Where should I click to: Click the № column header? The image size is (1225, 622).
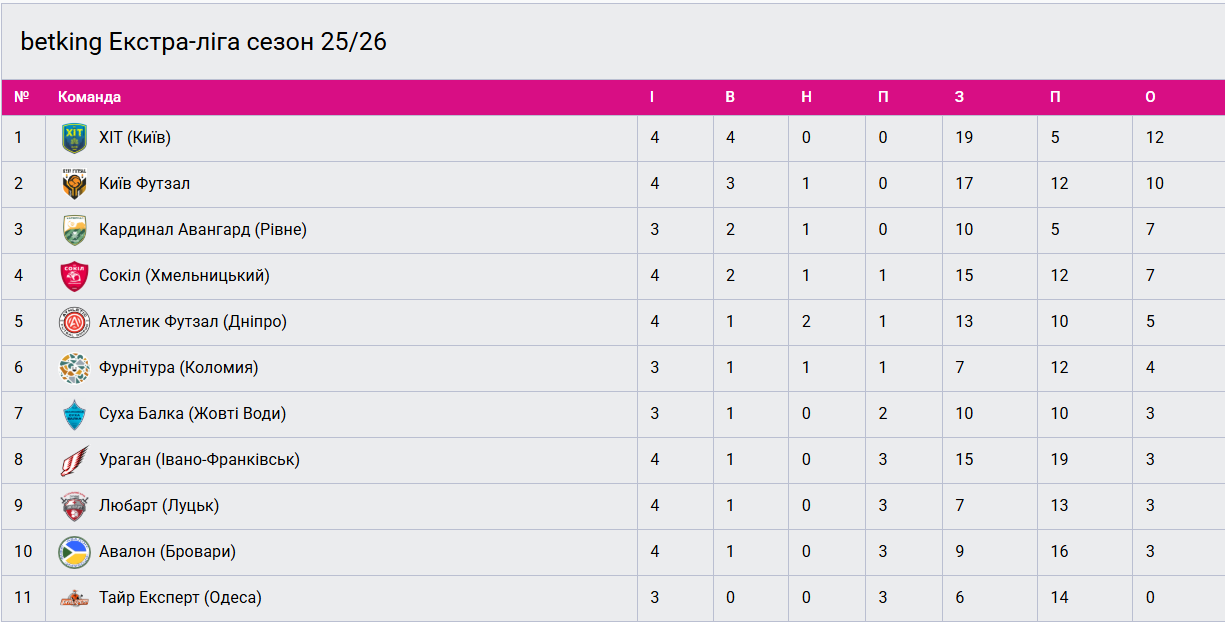point(22,97)
